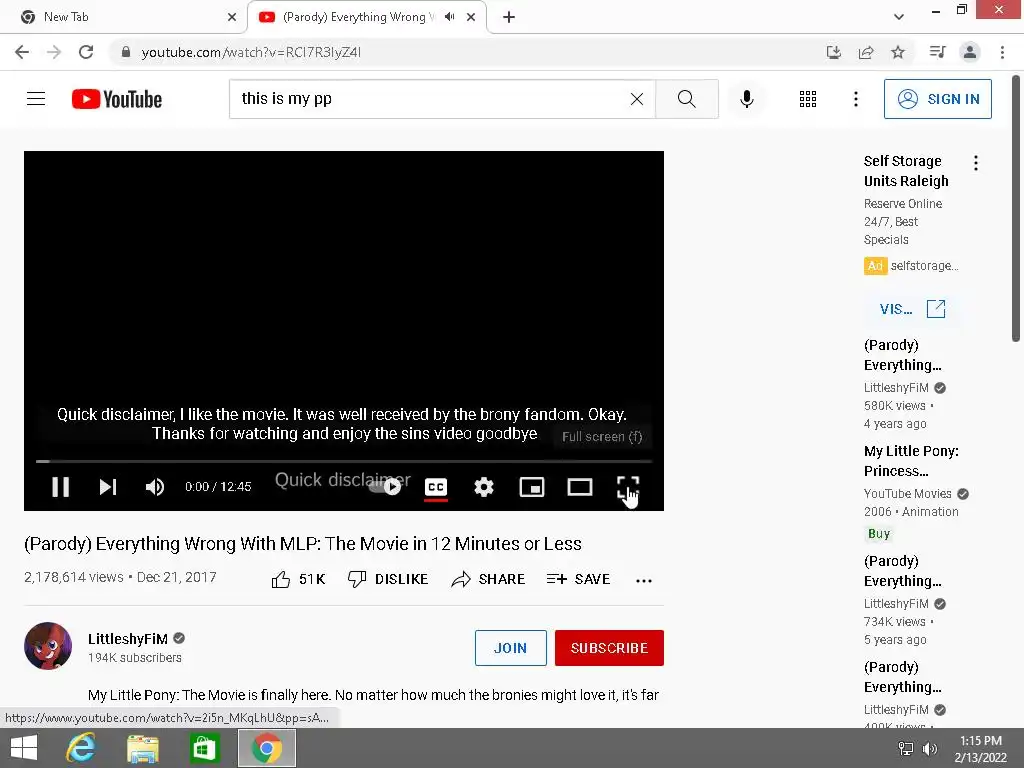The height and width of the screenshot is (768, 1024).
Task: View site info lock icon
Action: click(126, 52)
